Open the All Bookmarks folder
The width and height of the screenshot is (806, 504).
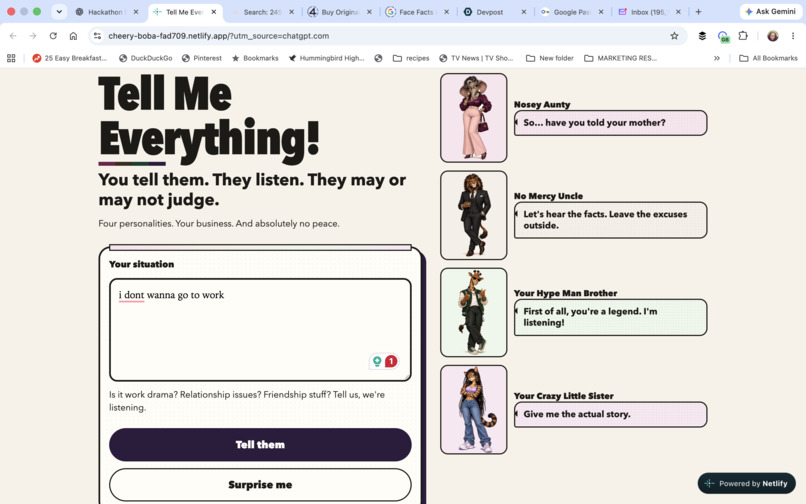[x=768, y=58]
